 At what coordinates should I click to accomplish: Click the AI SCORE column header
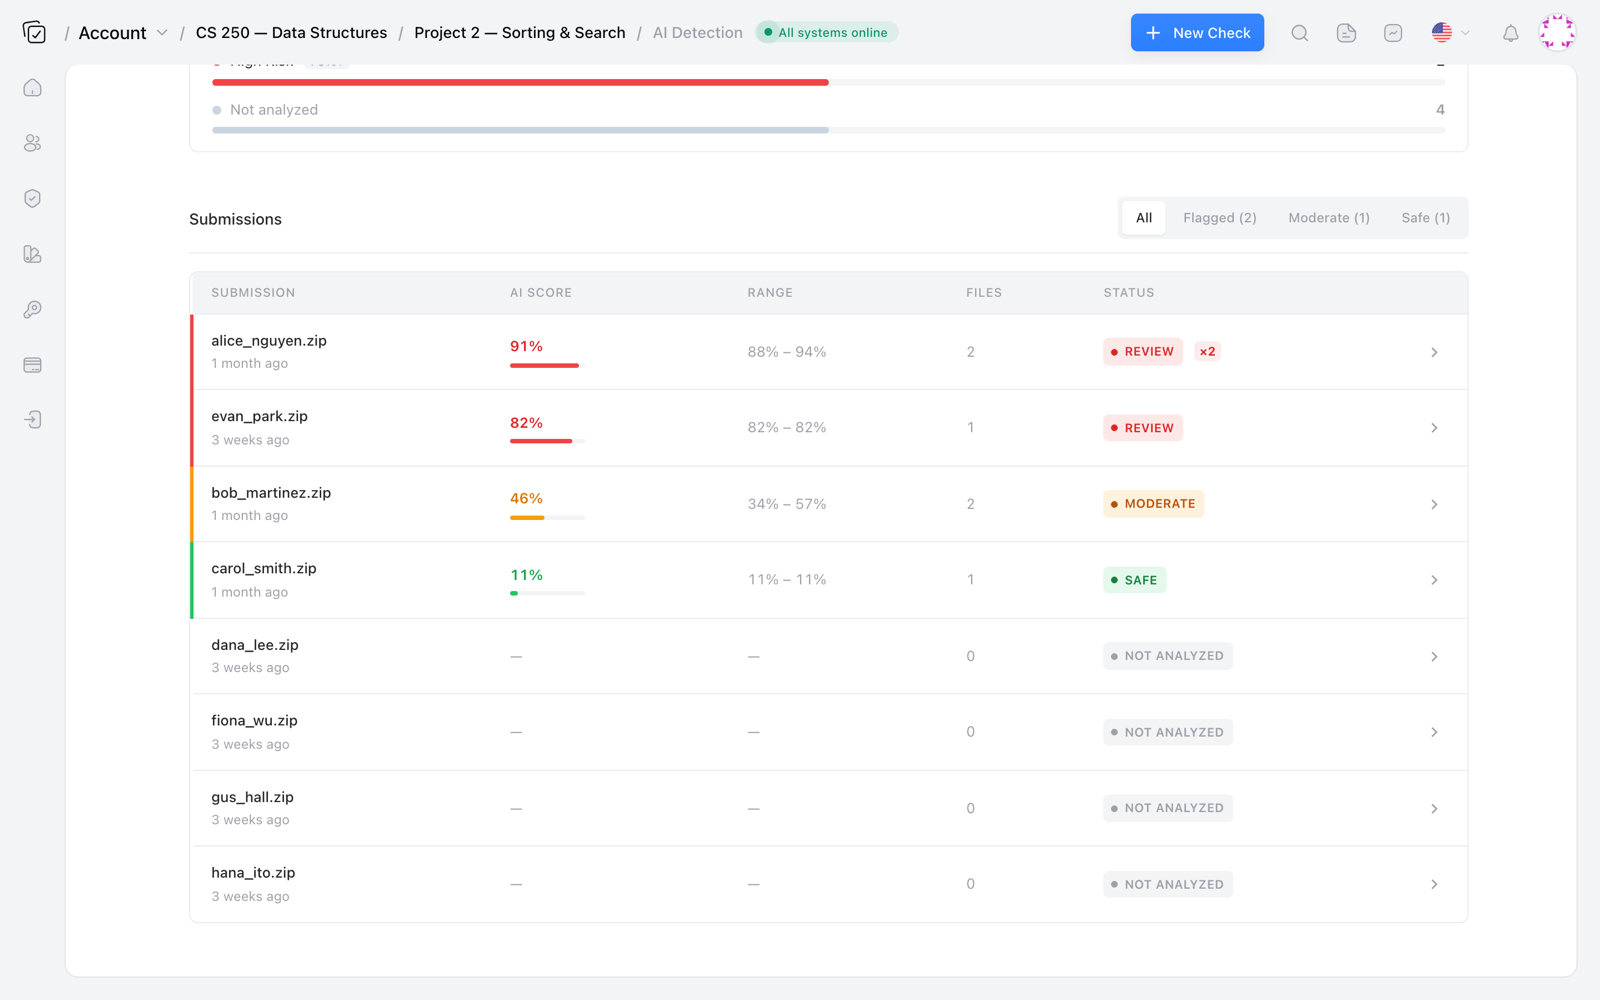(541, 293)
